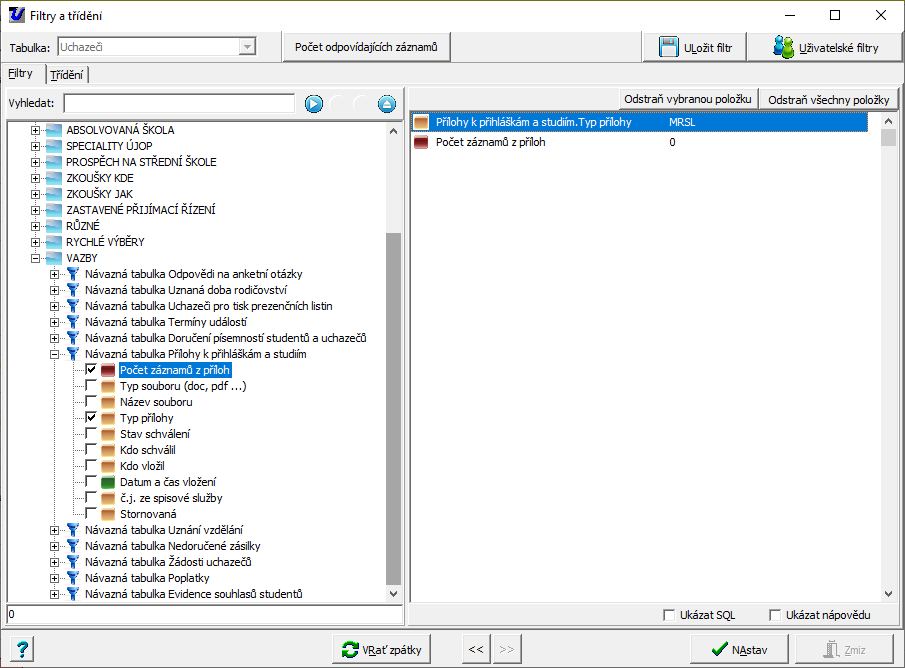Click the green icon beside Datum a čas vložení

click(x=108, y=482)
